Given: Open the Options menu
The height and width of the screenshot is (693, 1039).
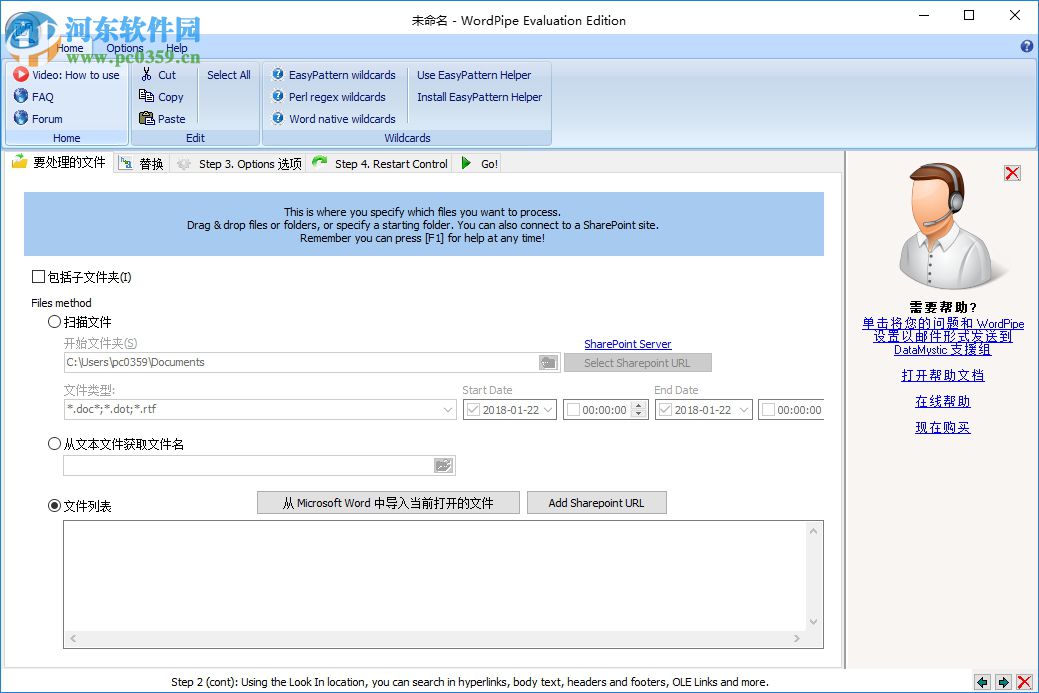Looking at the screenshot, I should click(124, 47).
